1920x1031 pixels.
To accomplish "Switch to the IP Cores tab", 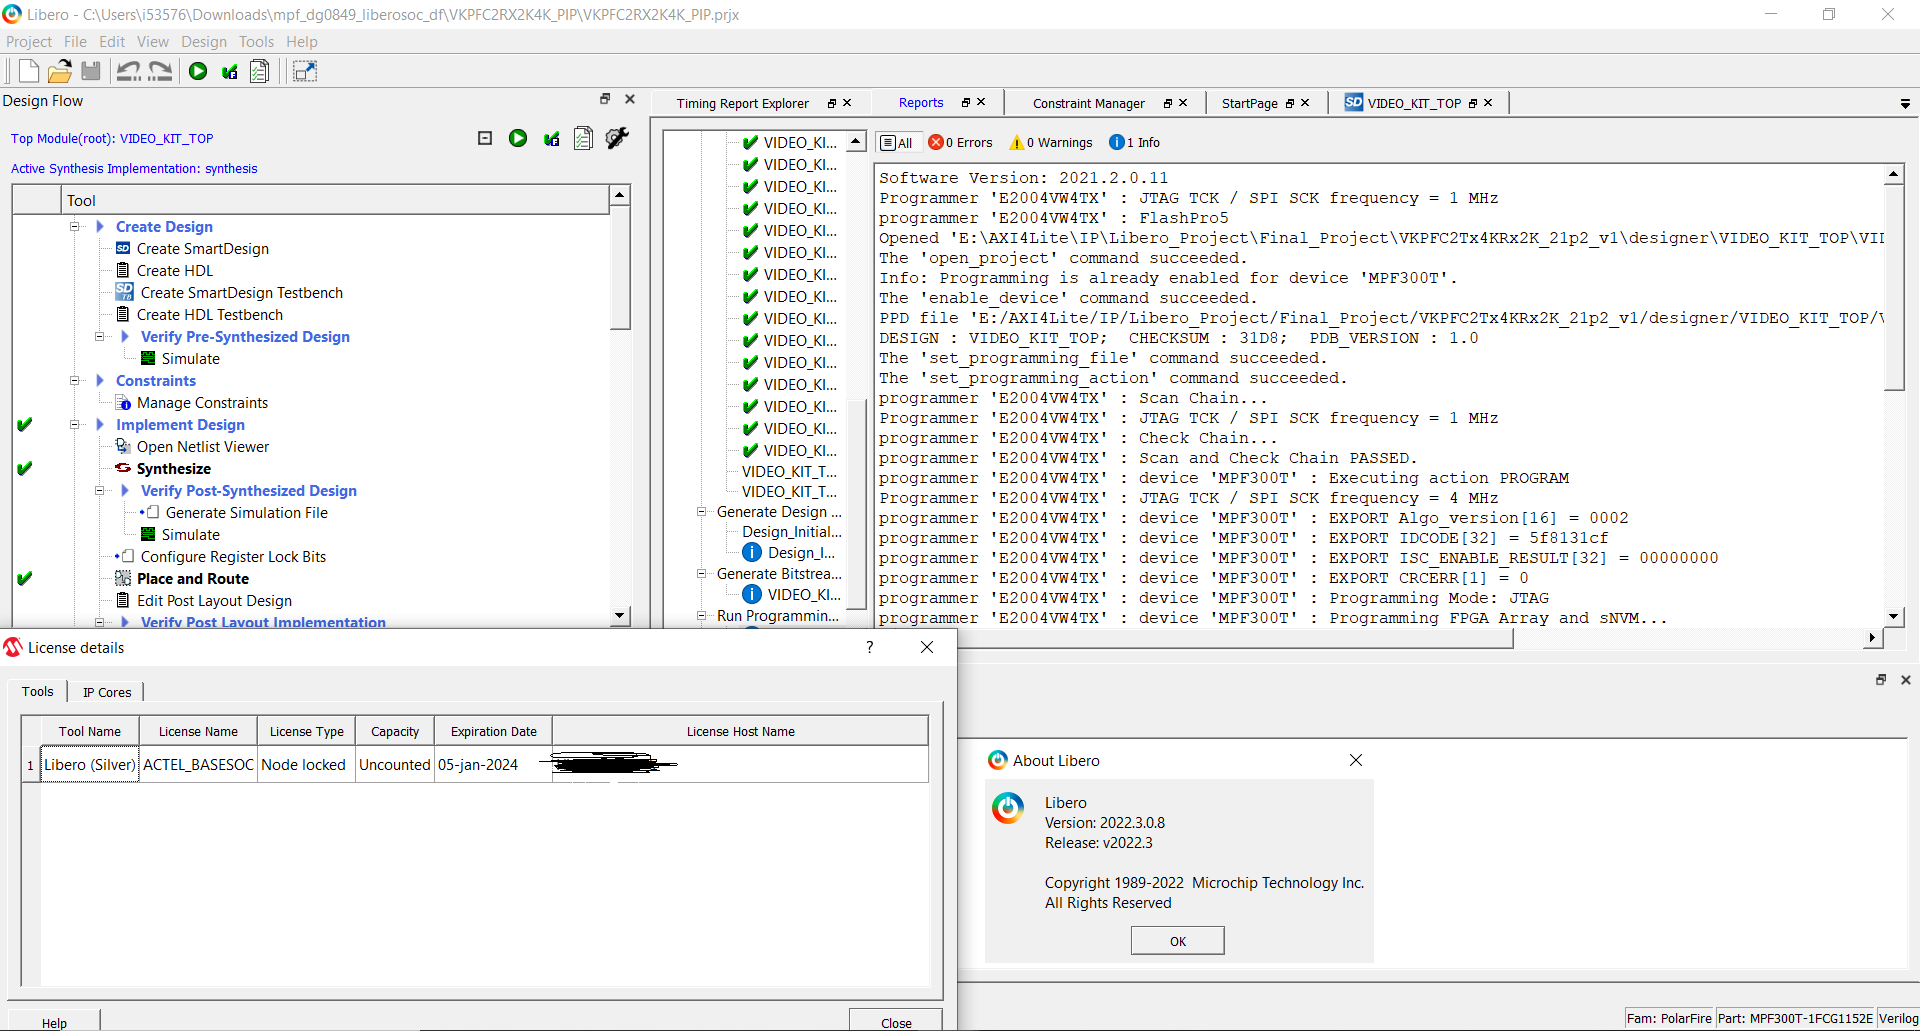I will pos(106,692).
